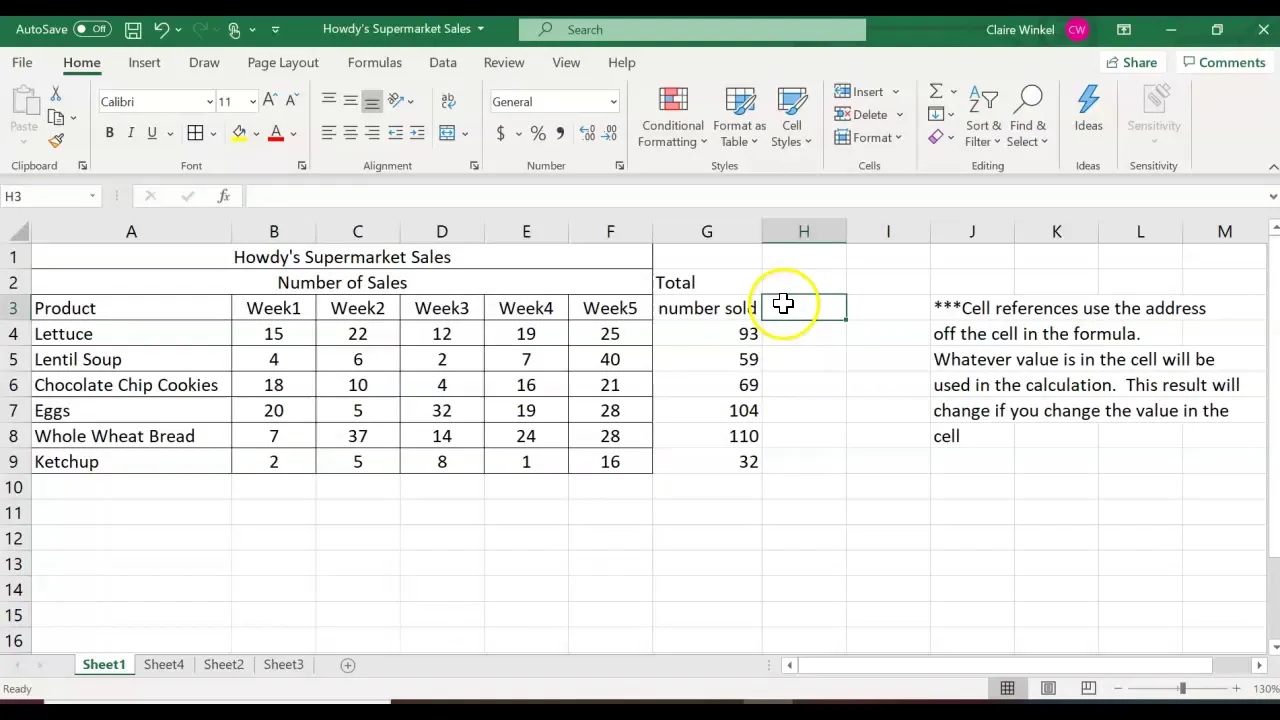Open the Font Color dropdown arrow
This screenshot has width=1280, height=720.
(x=293, y=133)
